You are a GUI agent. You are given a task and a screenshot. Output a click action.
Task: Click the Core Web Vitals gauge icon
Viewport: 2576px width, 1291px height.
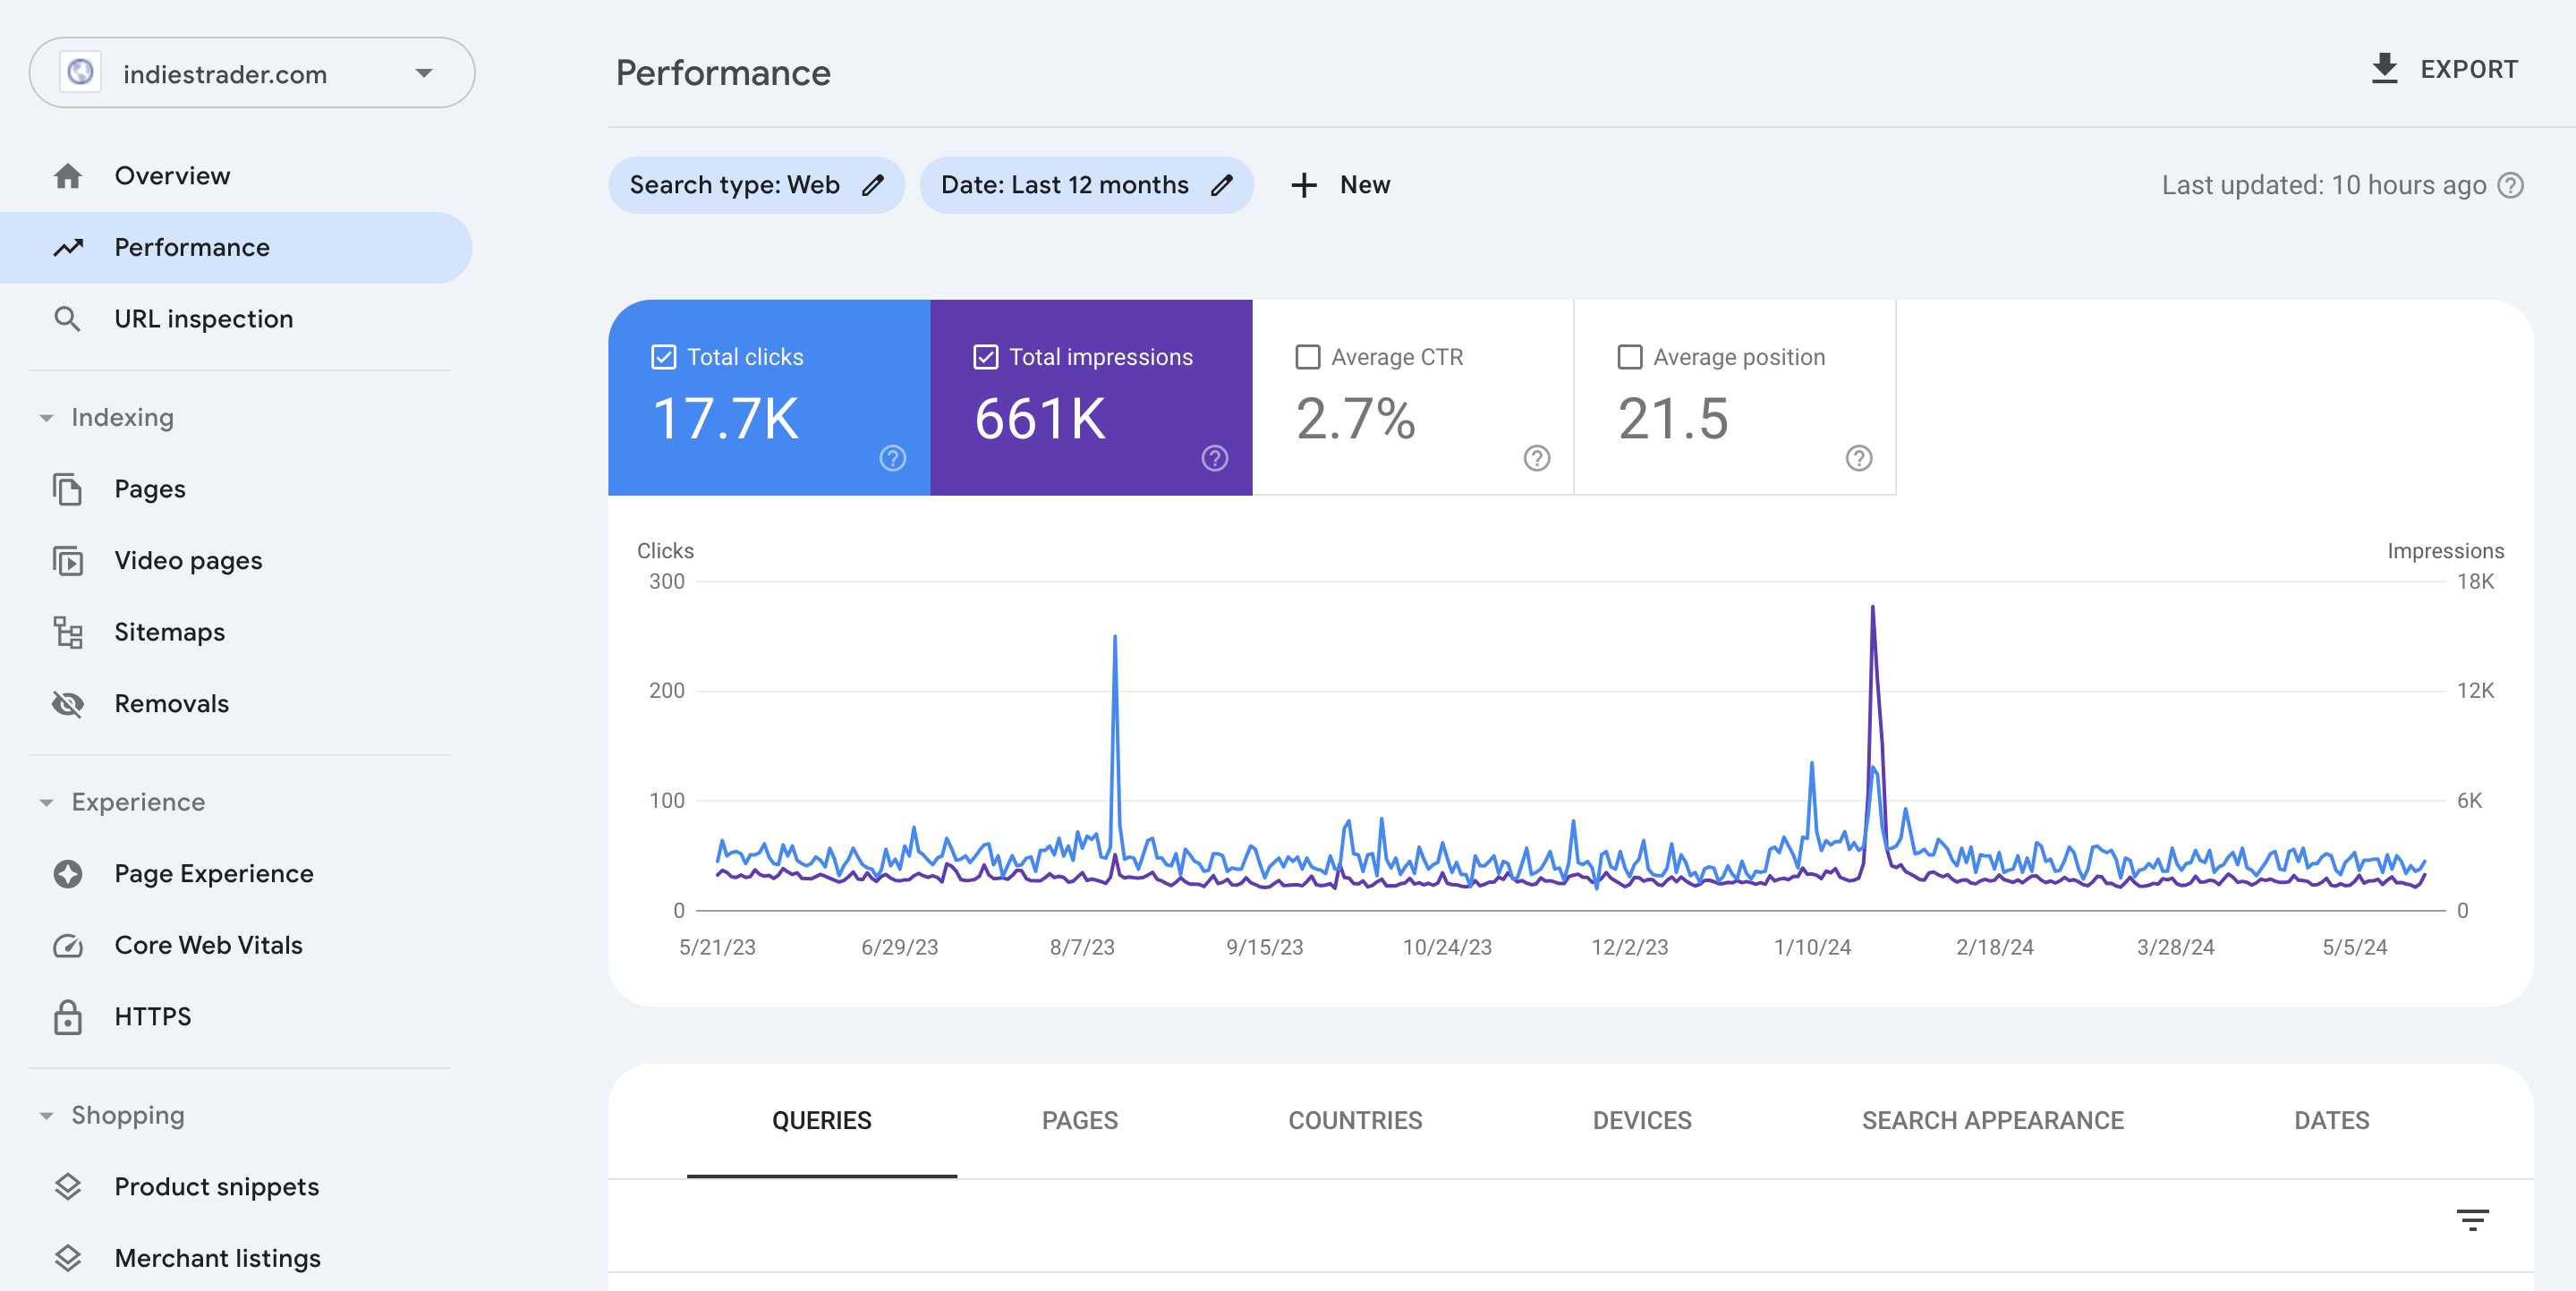click(68, 945)
